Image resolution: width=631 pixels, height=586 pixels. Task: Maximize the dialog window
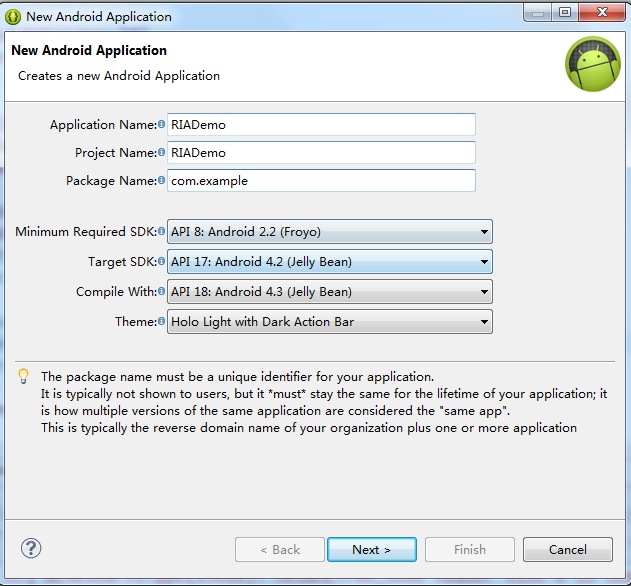pyautogui.click(x=565, y=12)
